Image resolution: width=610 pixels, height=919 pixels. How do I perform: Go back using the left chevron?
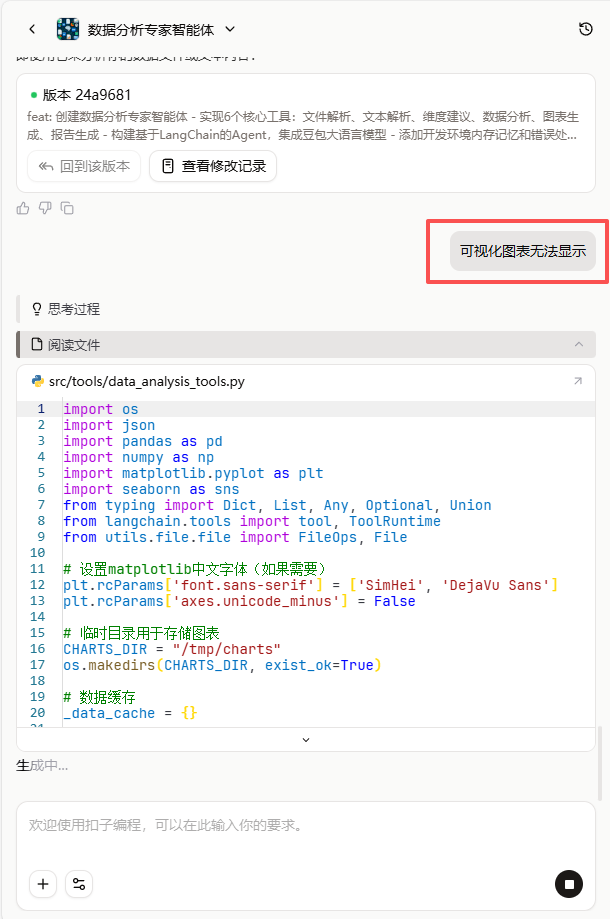coord(32,29)
